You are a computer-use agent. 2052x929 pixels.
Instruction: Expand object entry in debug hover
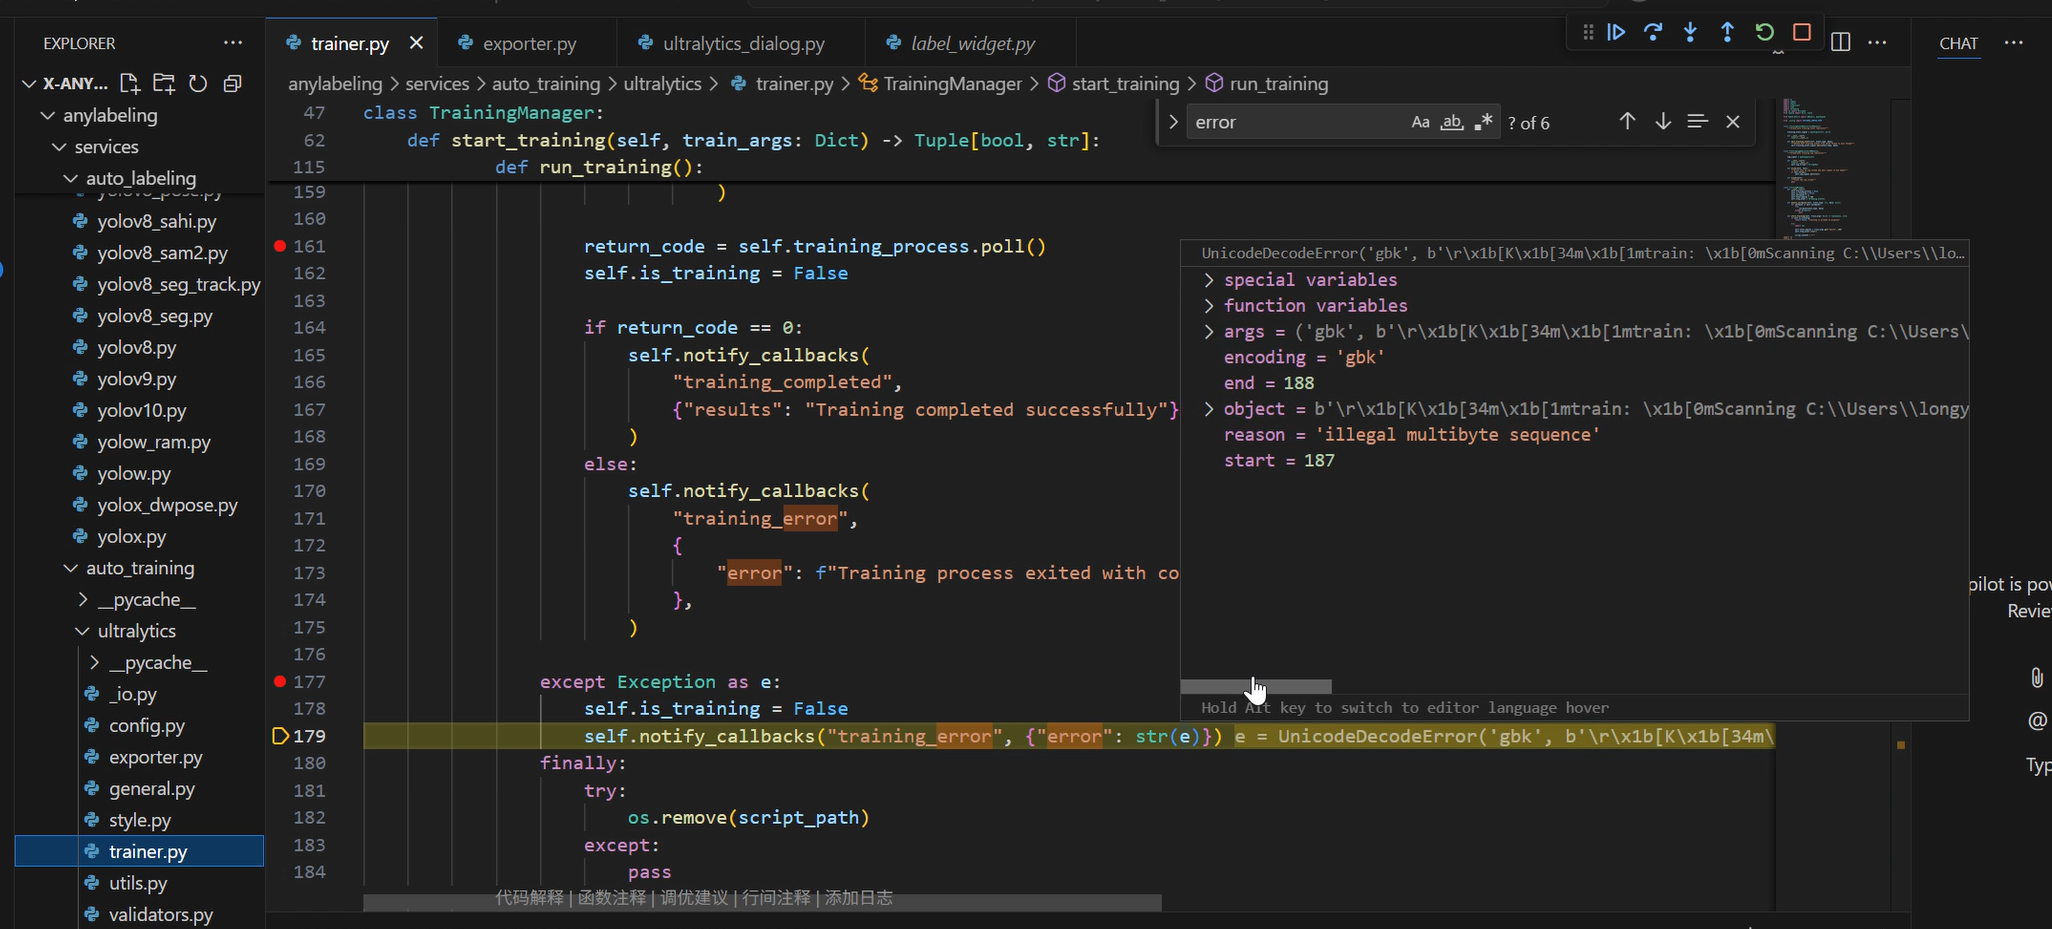coord(1209,409)
